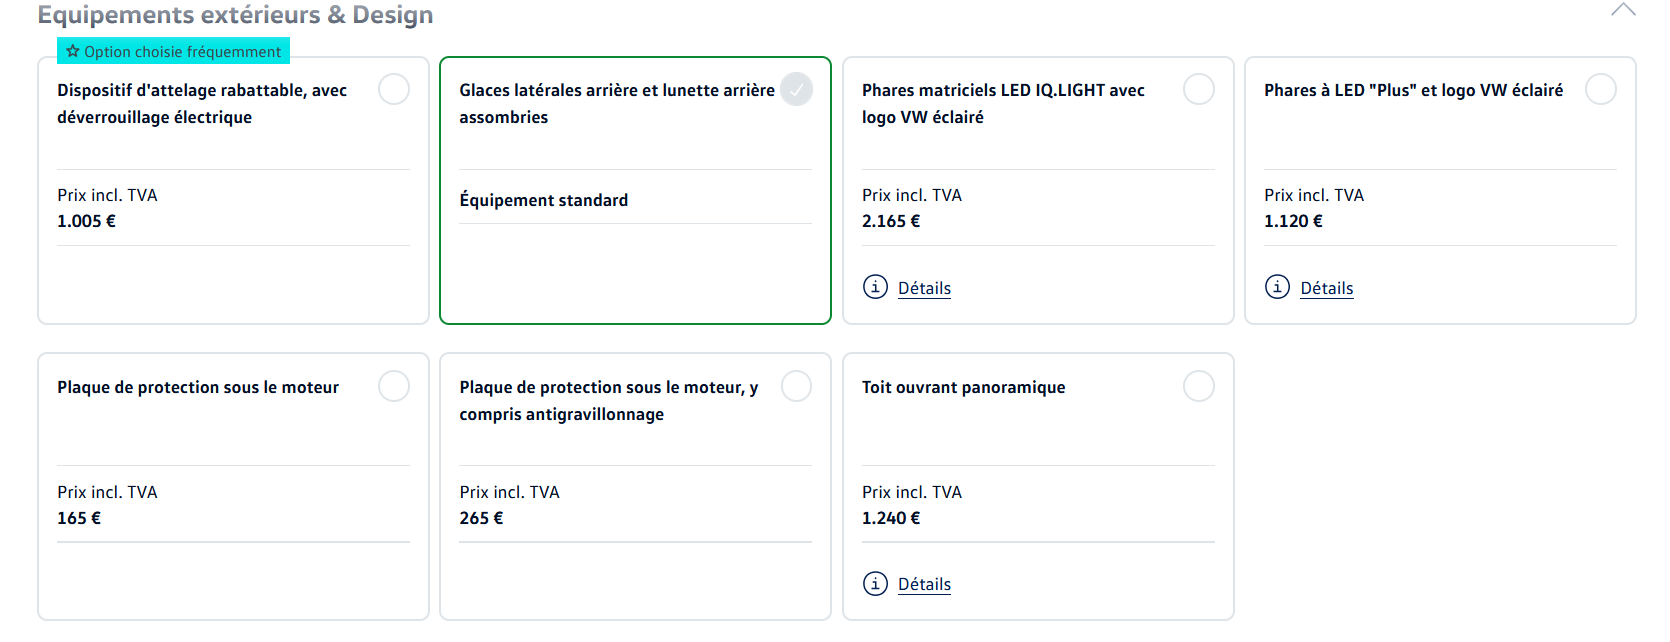Toggle the Glaces latérales assombries checkmark
The width and height of the screenshot is (1670, 642).
(x=796, y=89)
